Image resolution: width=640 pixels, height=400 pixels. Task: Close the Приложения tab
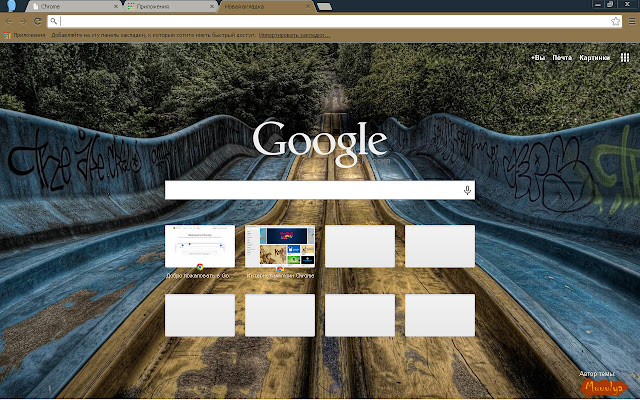pos(212,7)
